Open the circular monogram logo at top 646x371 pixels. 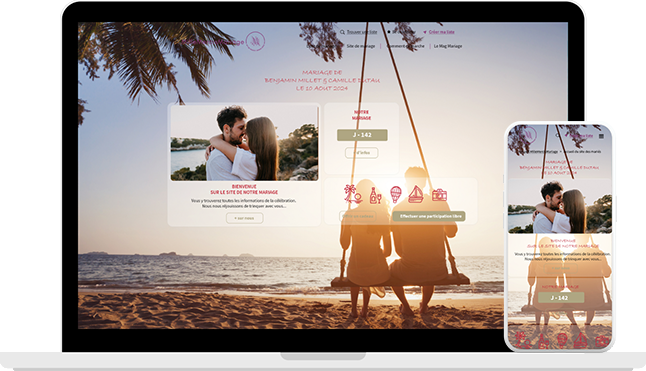point(255,41)
